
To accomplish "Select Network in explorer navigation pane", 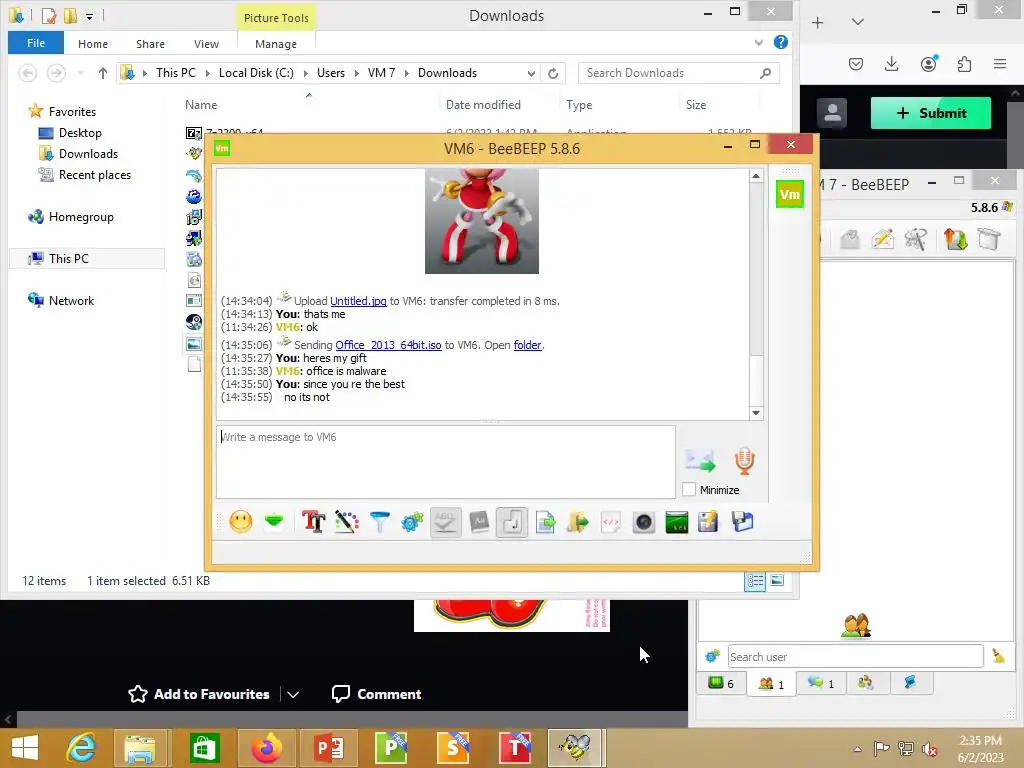I will coord(72,300).
